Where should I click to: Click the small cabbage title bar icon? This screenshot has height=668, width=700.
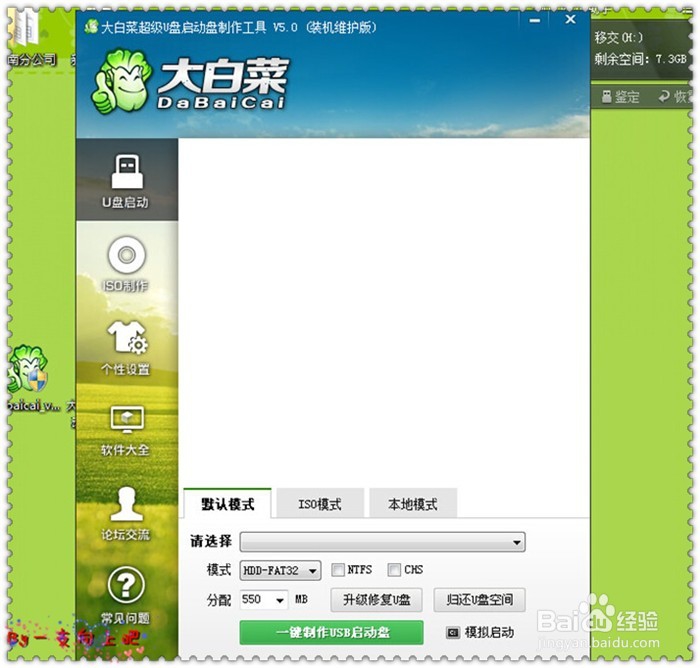[92, 27]
